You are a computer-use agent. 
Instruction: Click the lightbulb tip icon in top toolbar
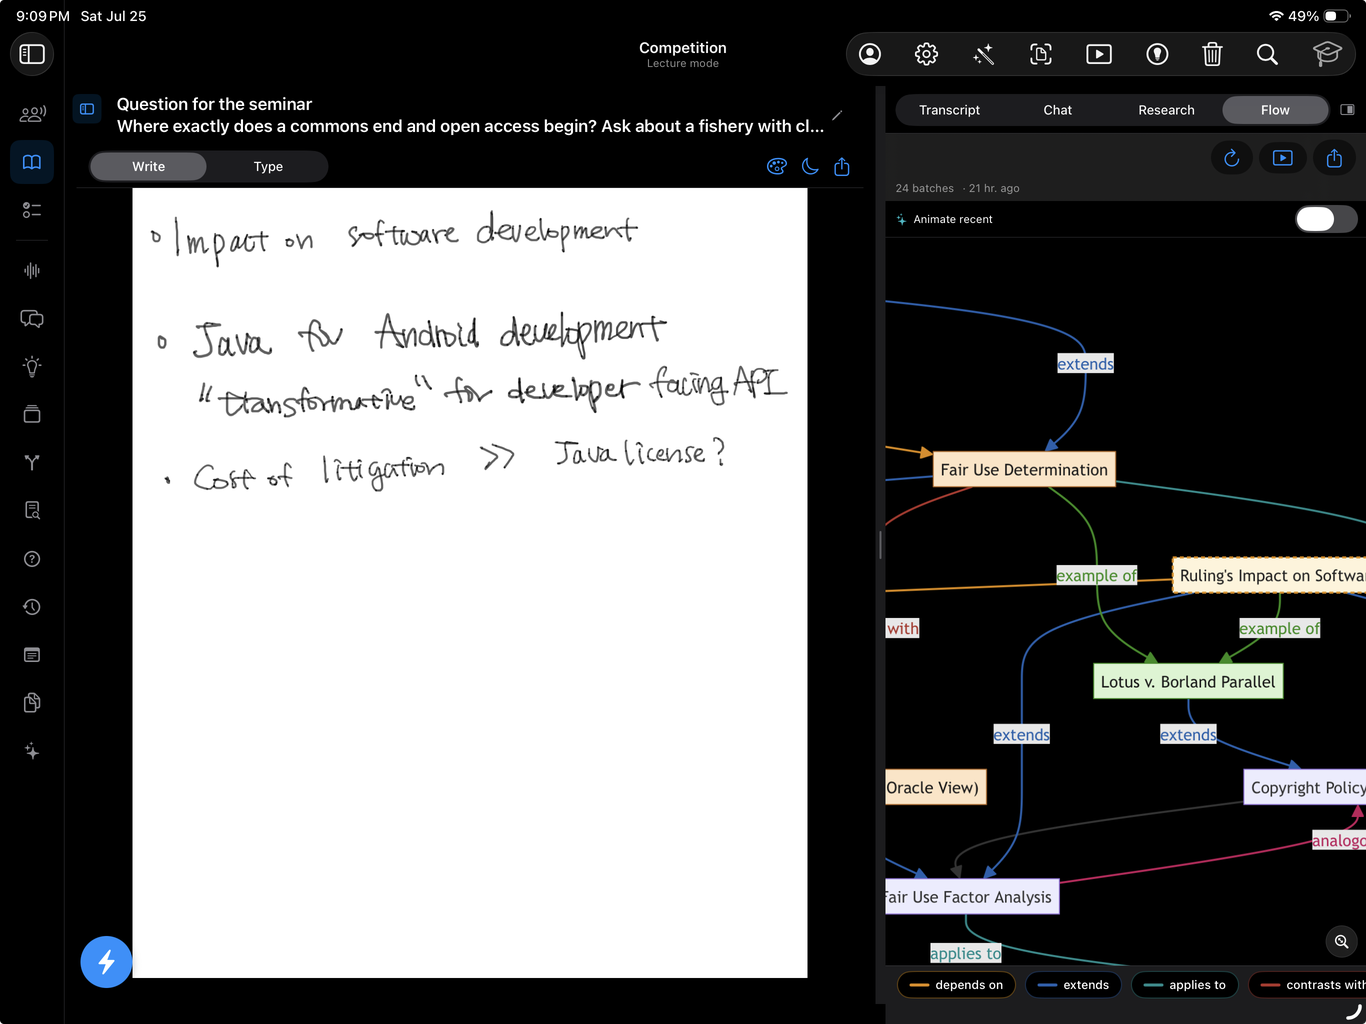(x=1157, y=54)
